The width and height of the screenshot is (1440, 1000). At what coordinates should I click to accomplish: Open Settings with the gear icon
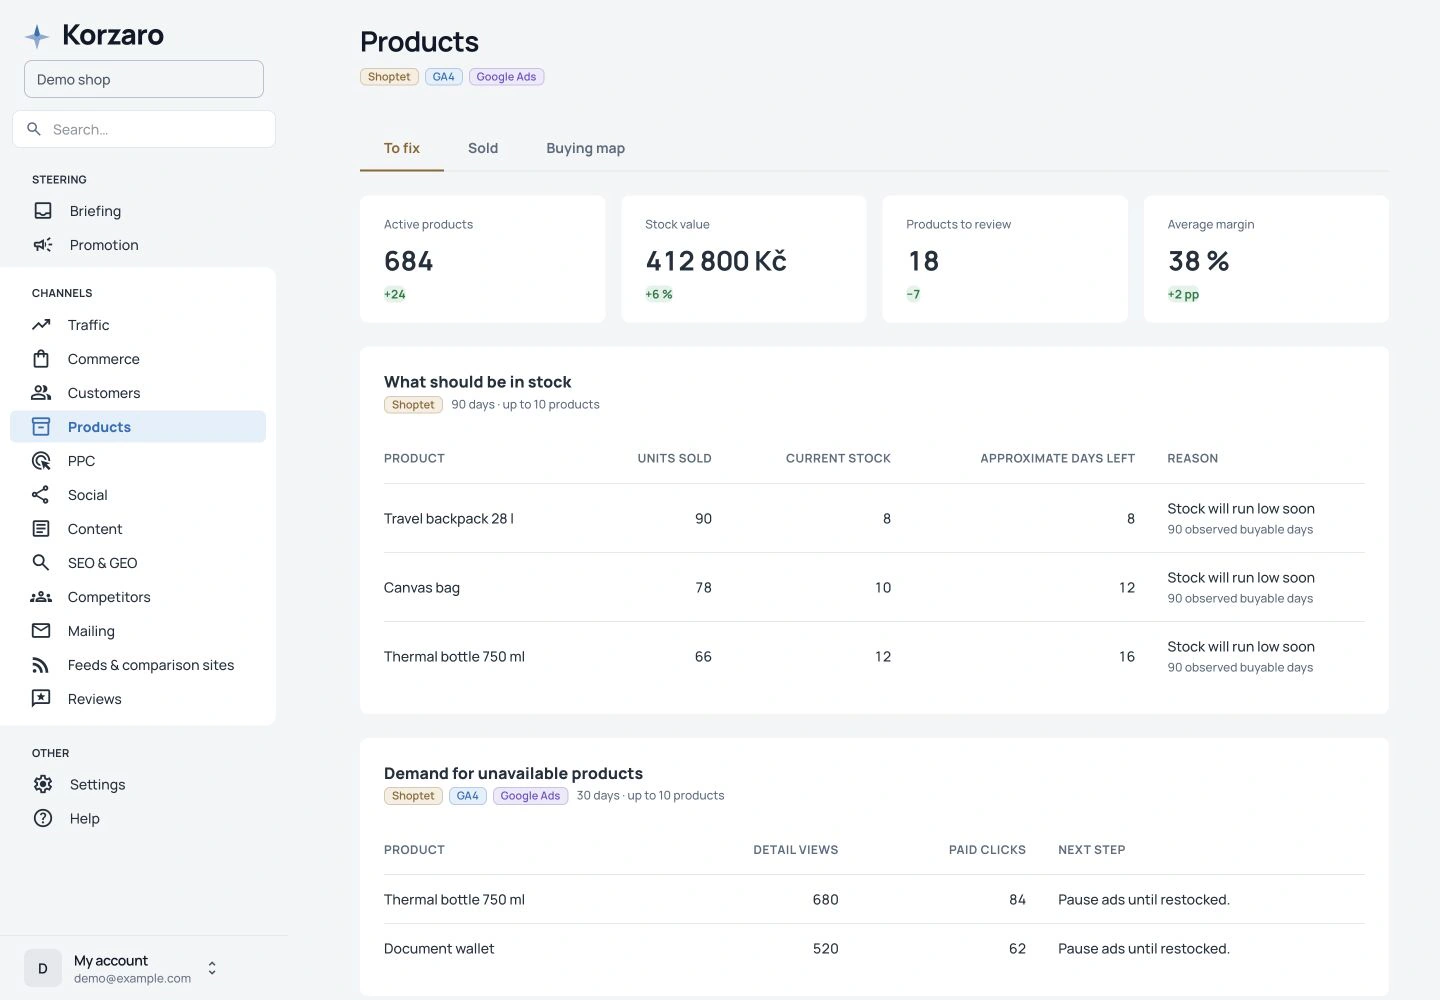pyautogui.click(x=43, y=785)
